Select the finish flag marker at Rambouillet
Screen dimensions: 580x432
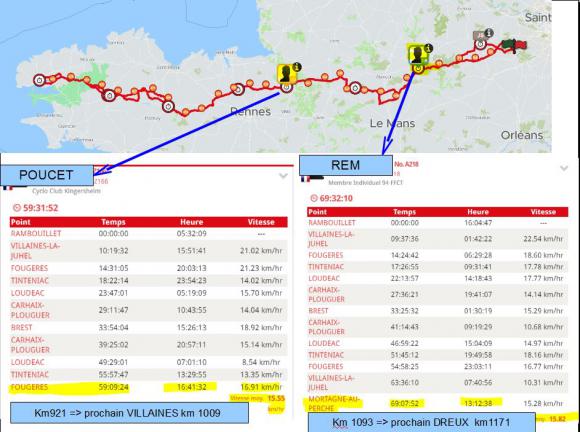515,45
